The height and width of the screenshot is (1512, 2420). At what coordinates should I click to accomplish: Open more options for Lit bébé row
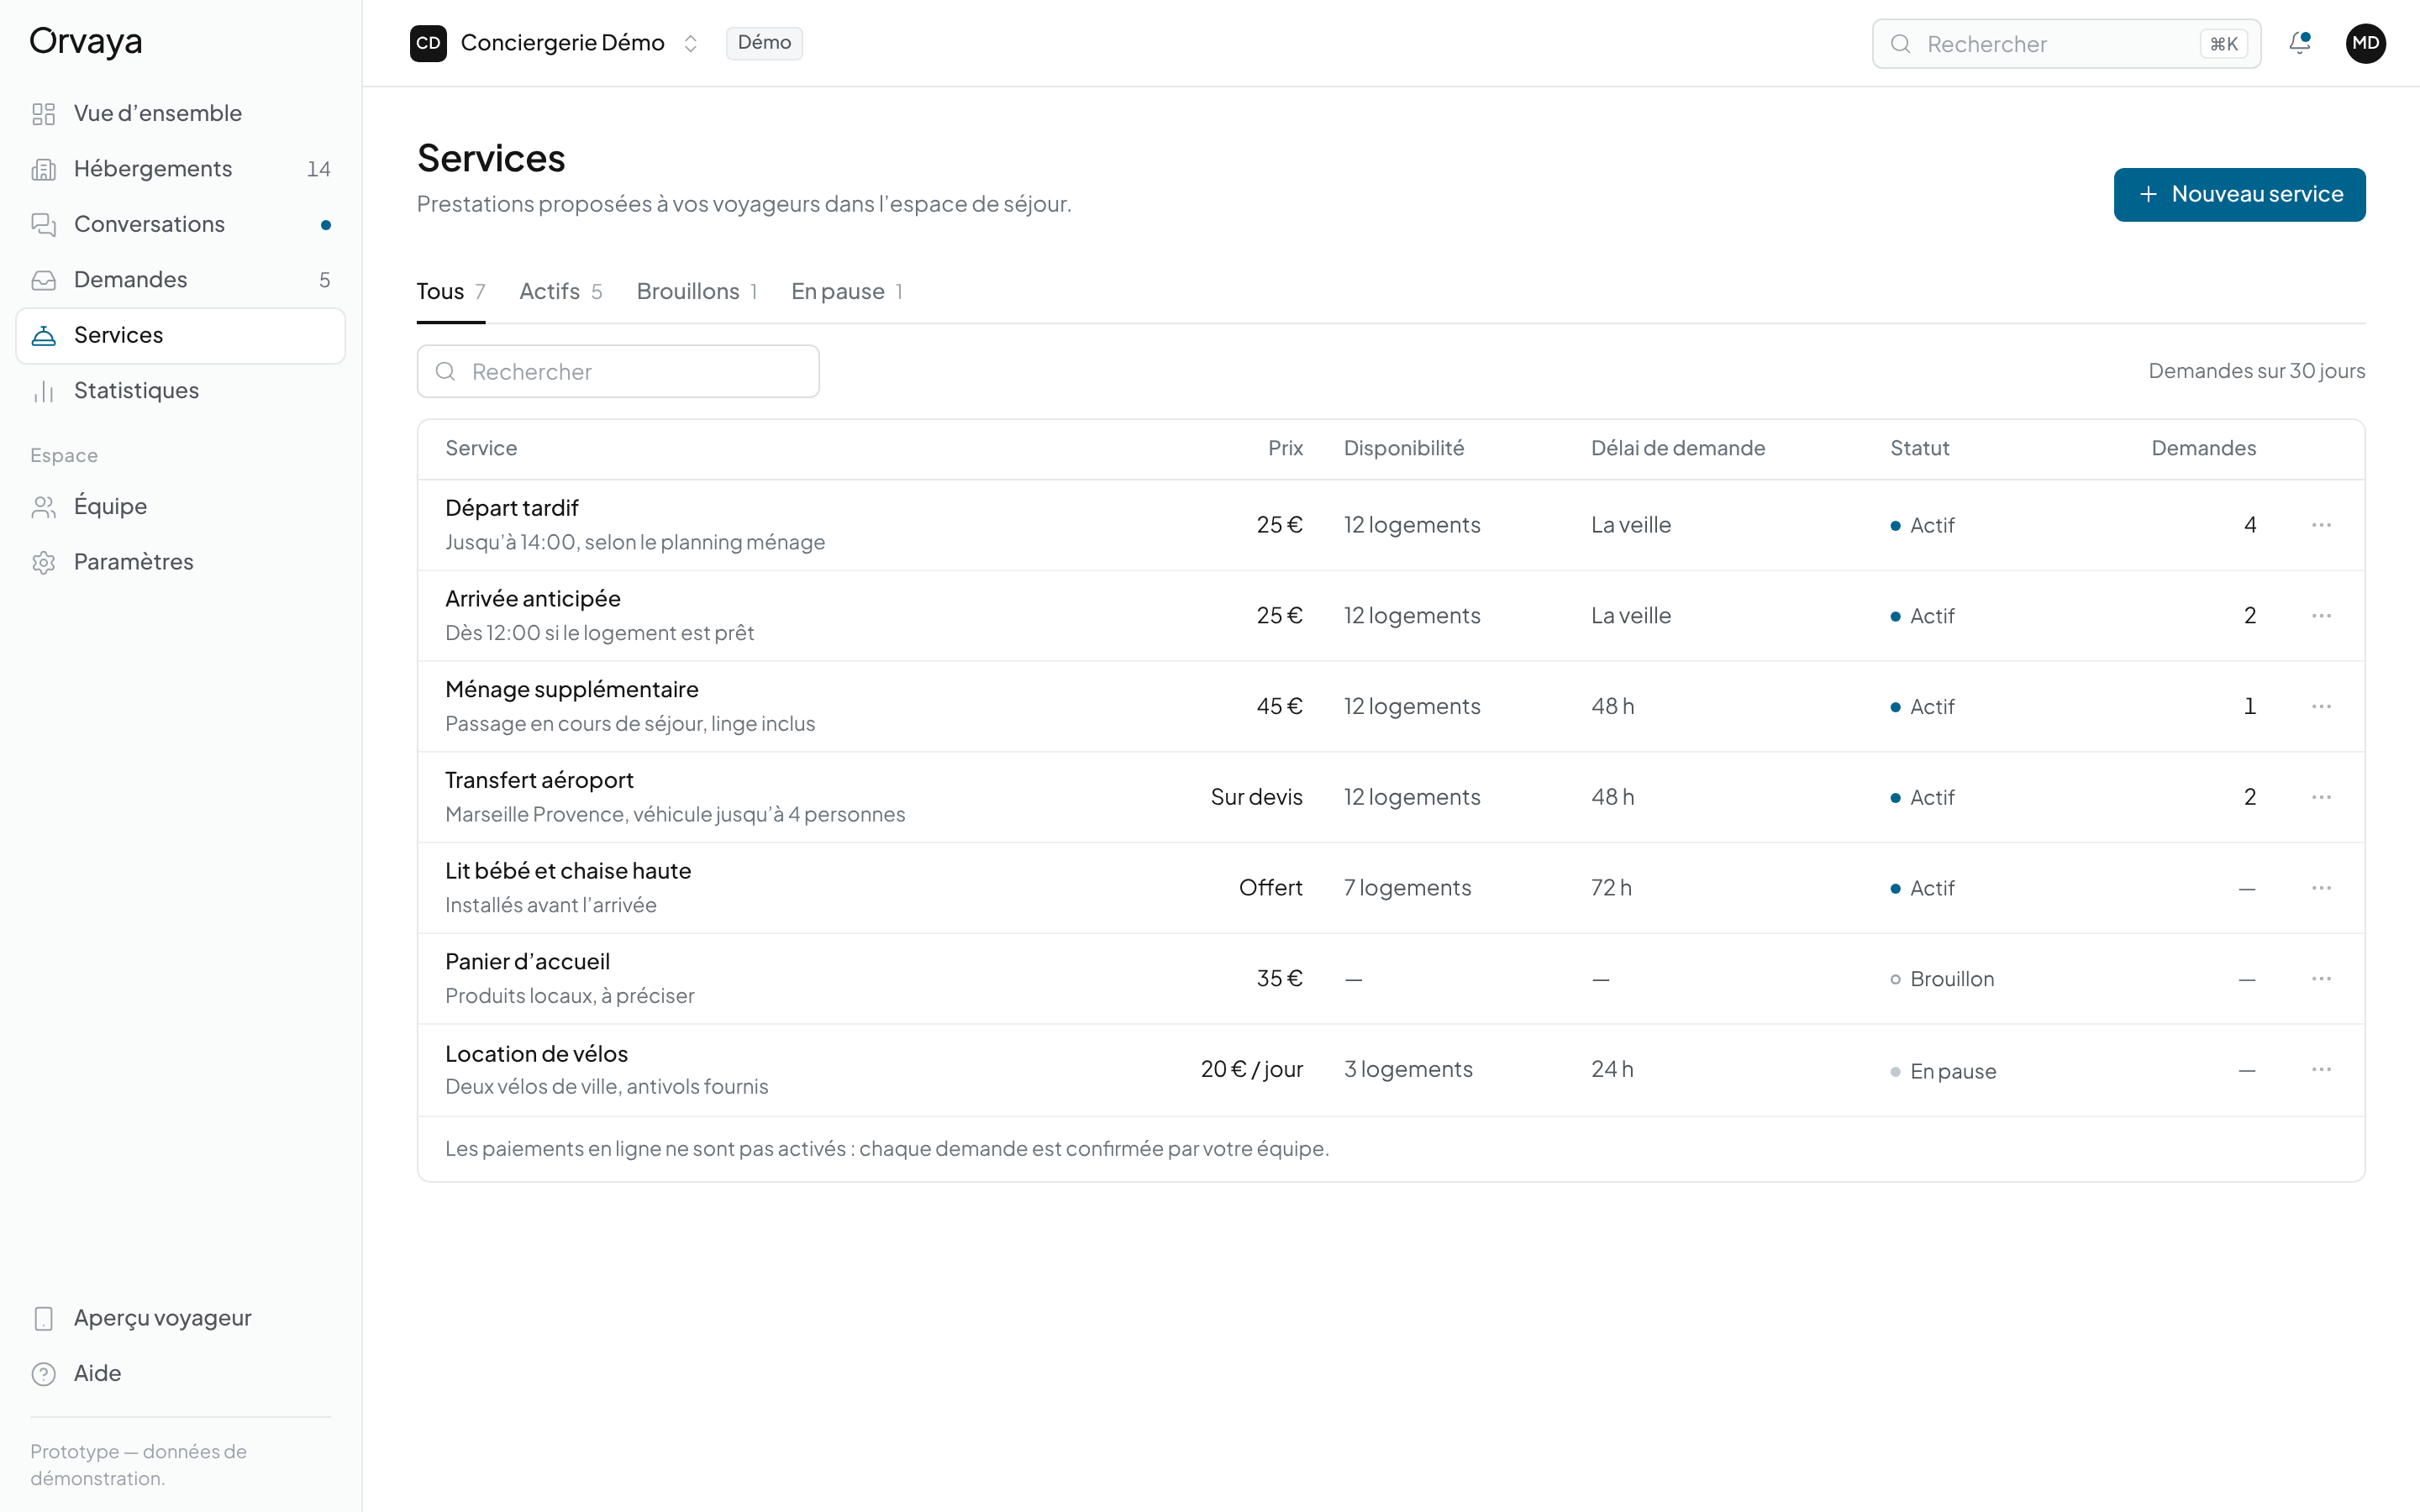coord(2321,888)
